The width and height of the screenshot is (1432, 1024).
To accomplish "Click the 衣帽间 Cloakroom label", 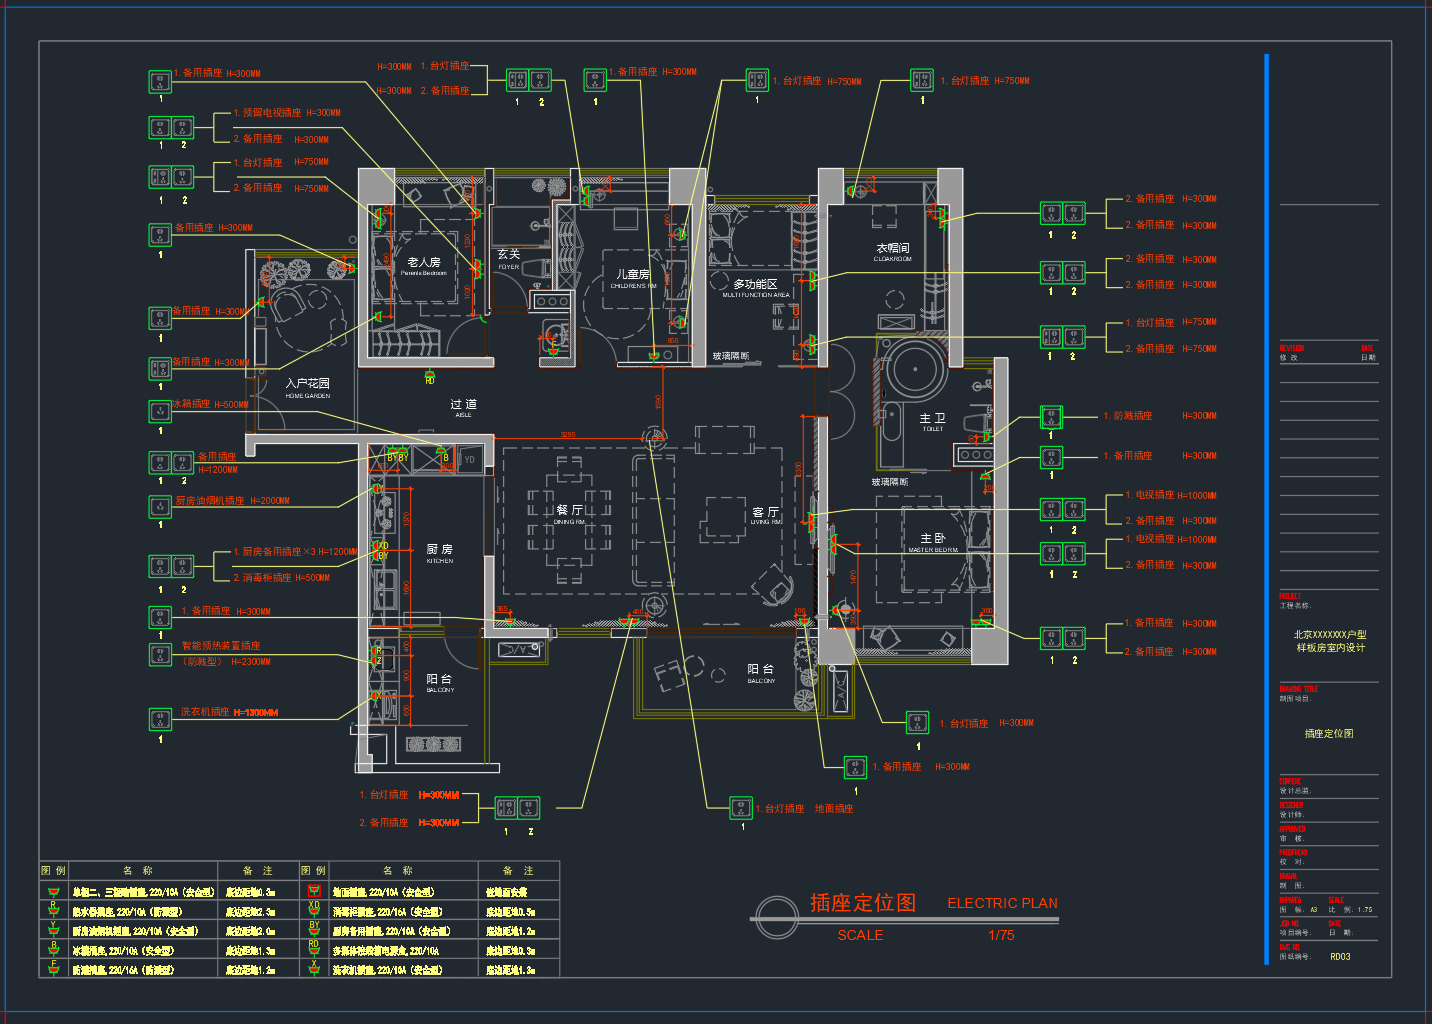I will [x=893, y=252].
